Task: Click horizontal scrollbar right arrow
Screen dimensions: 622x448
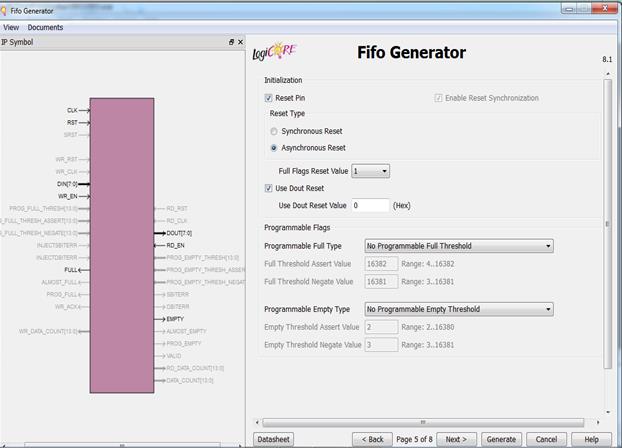Action: (598, 422)
